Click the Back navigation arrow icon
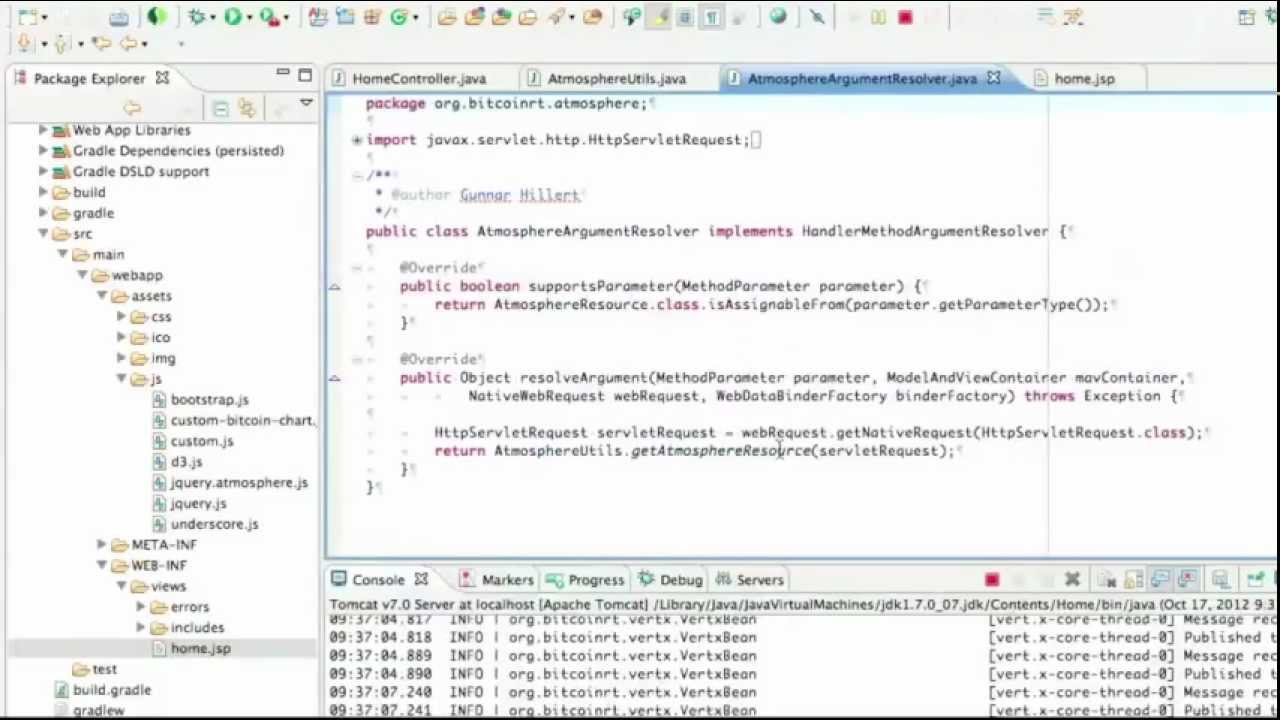The height and width of the screenshot is (720, 1280). (129, 43)
